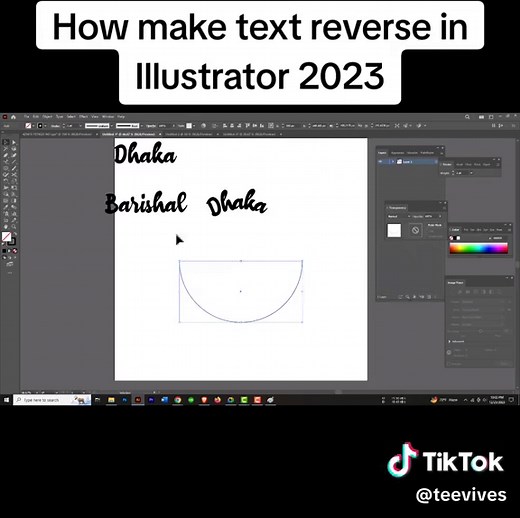Click the Fill box in the Tools panel

point(6,237)
